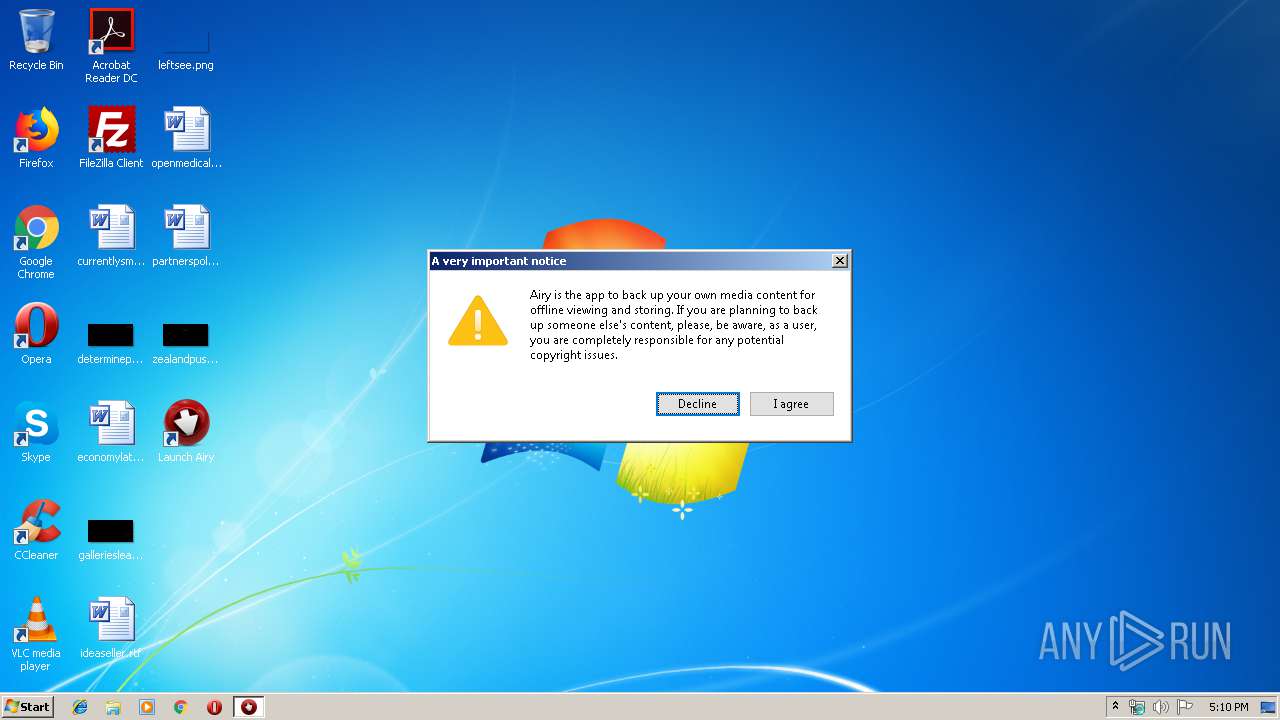1280x720 pixels.
Task: Click the notice title bar text
Action: [x=499, y=261]
